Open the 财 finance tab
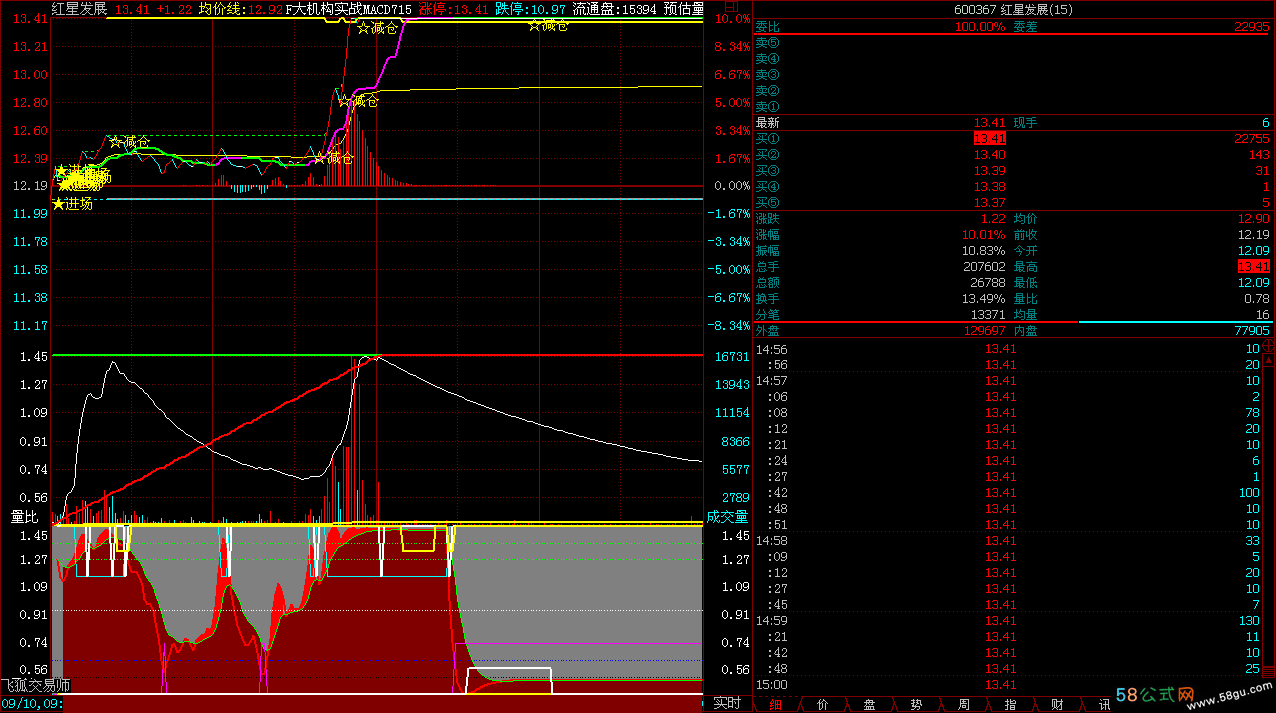Viewport: 1276px width, 713px height. pos(1057,704)
